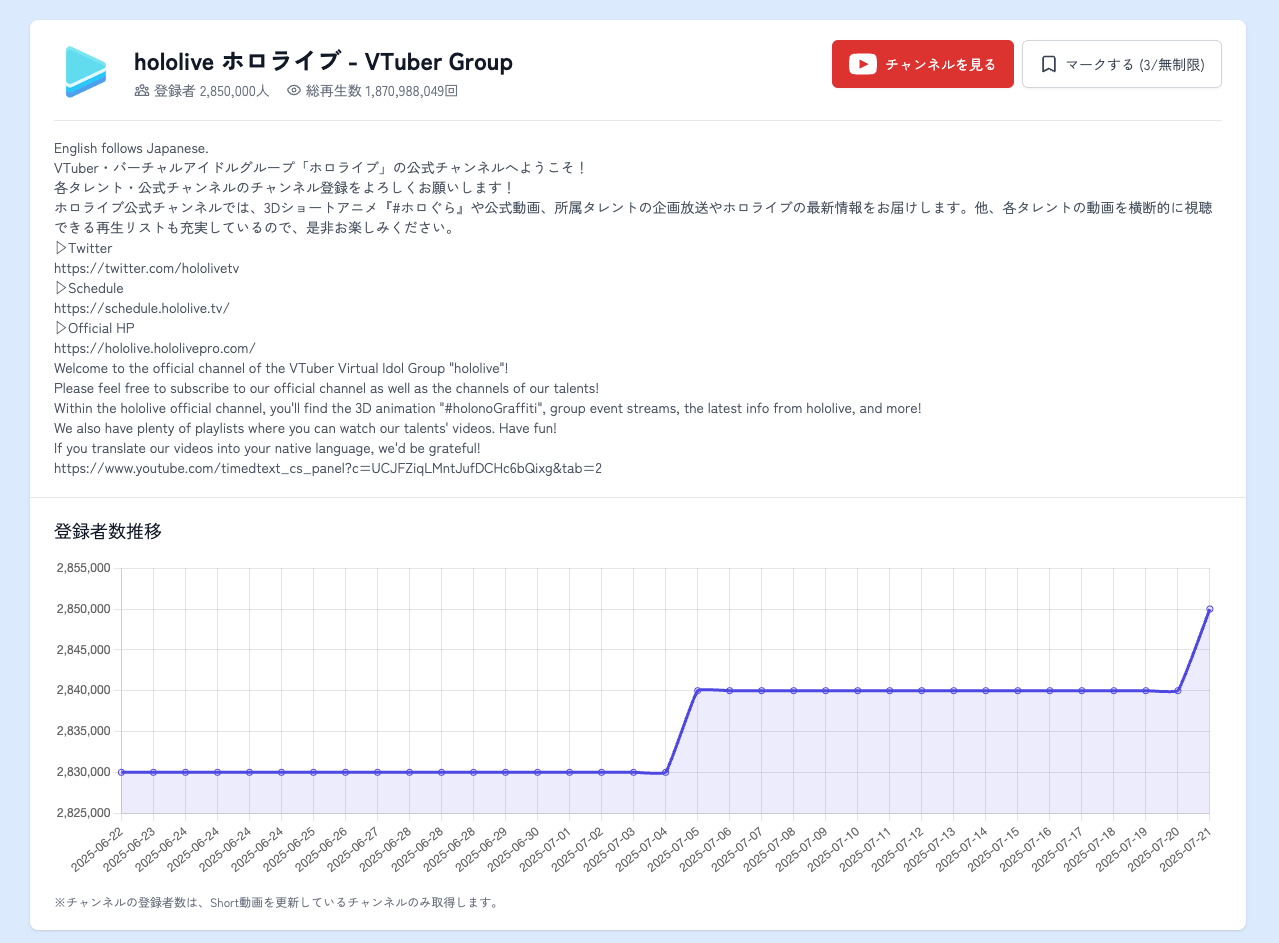Viewport: 1279px width, 943px height.
Task: Click マークする (3/無制限) button
Action: click(1122, 64)
